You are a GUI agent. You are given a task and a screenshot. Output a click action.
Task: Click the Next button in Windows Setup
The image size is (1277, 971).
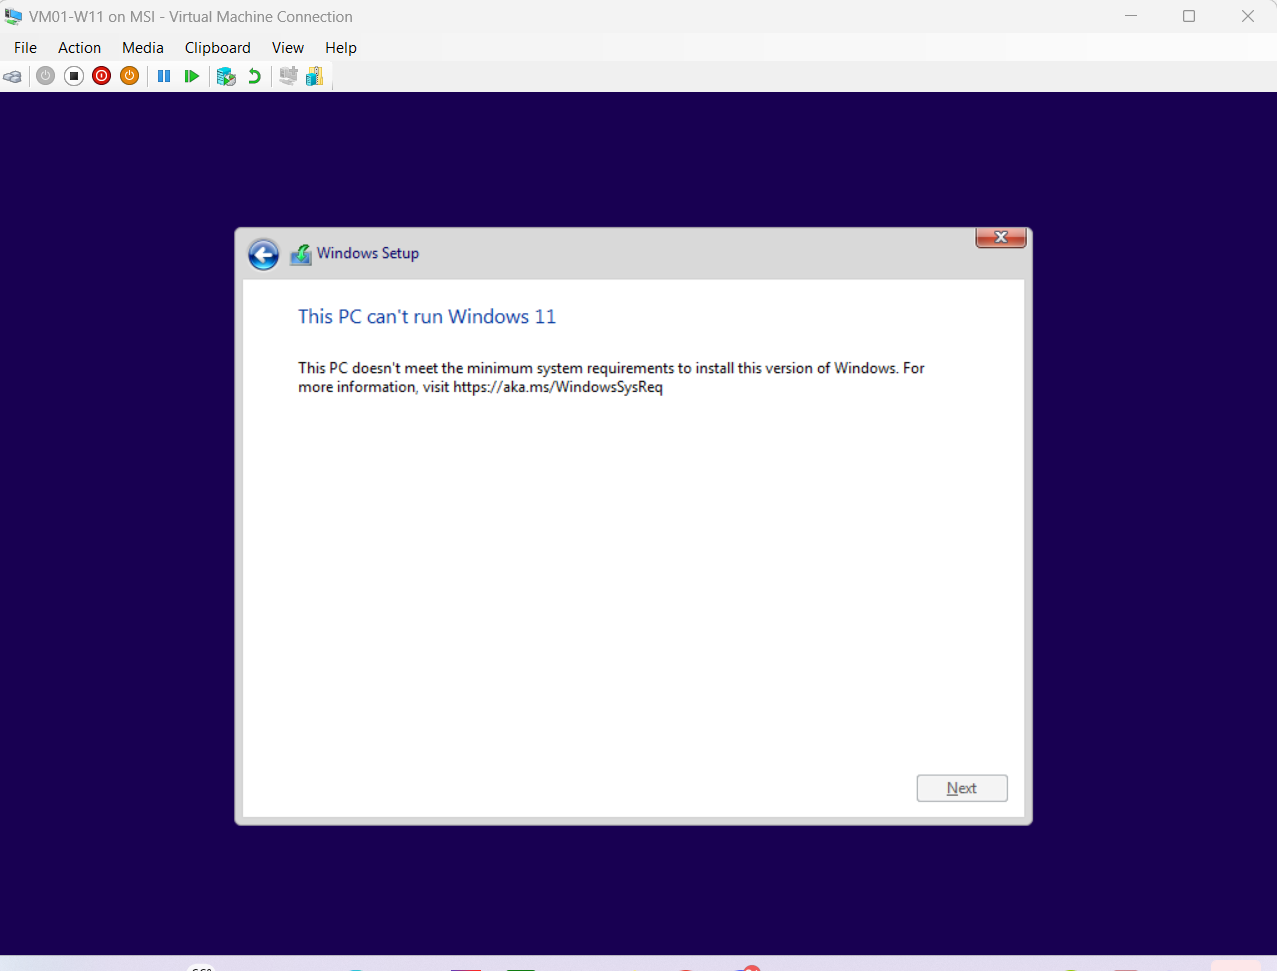coord(962,788)
